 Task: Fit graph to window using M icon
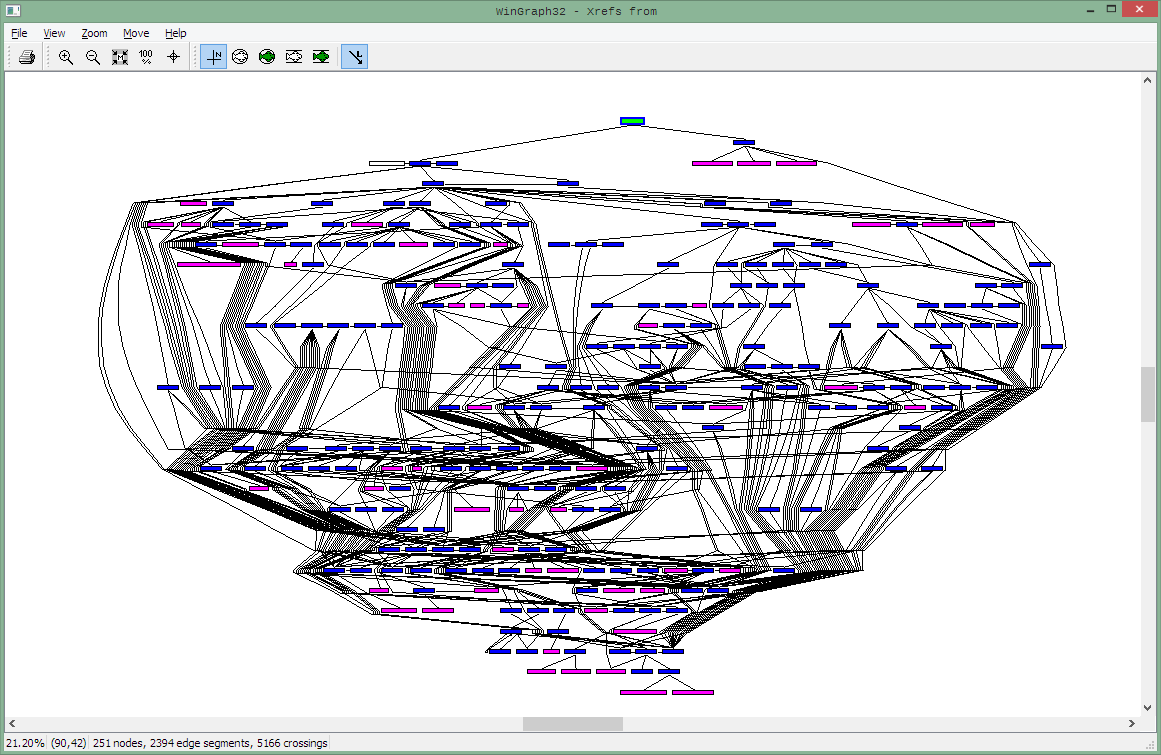(x=120, y=57)
